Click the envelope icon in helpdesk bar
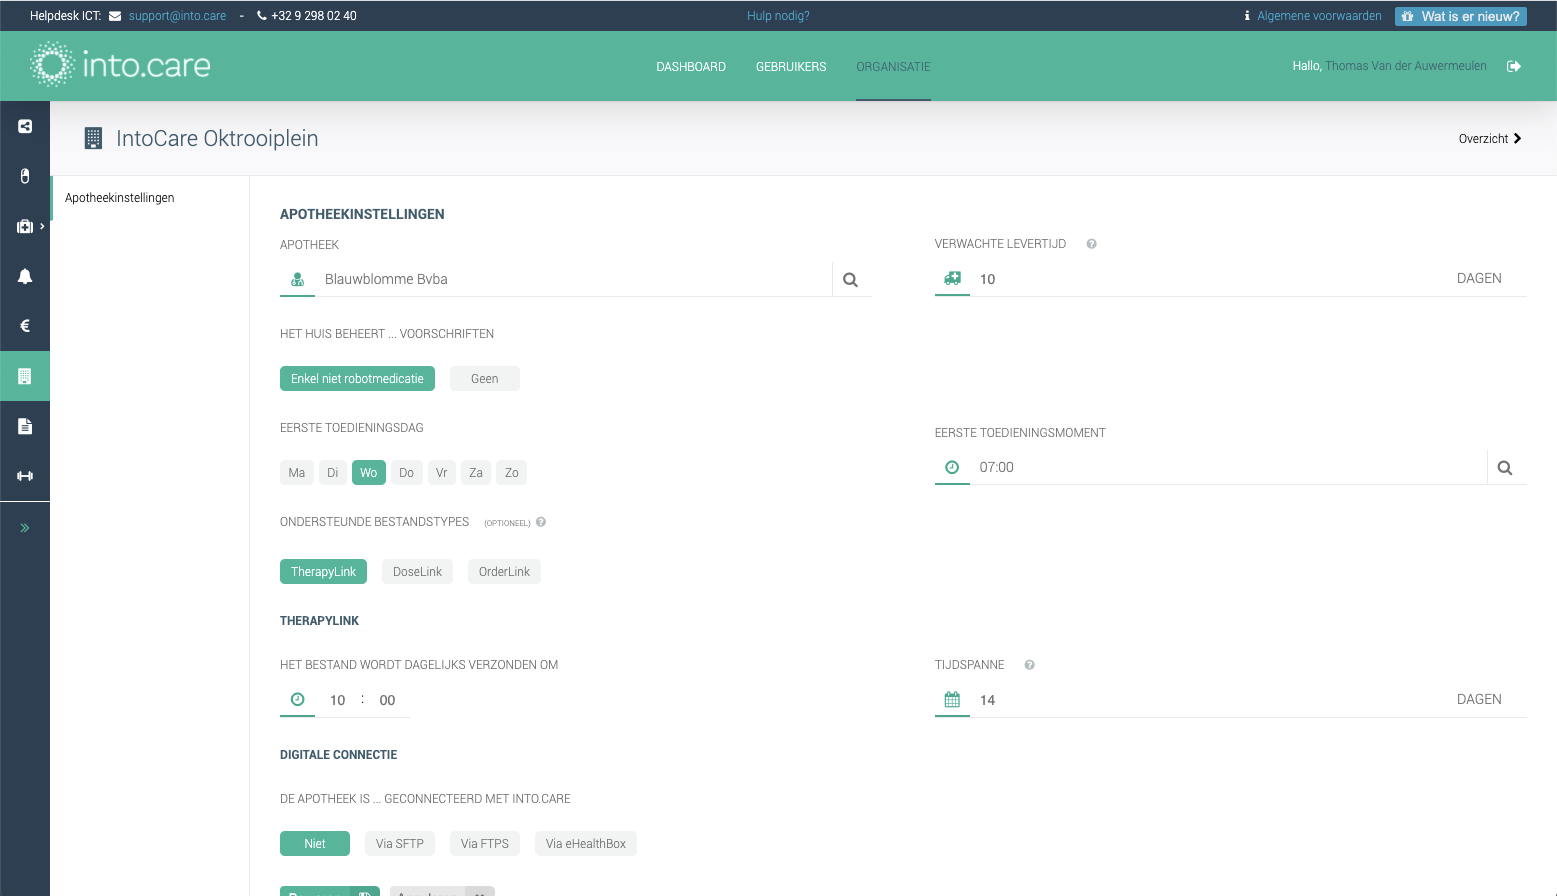Viewport: 1557px width, 896px height. tap(115, 16)
